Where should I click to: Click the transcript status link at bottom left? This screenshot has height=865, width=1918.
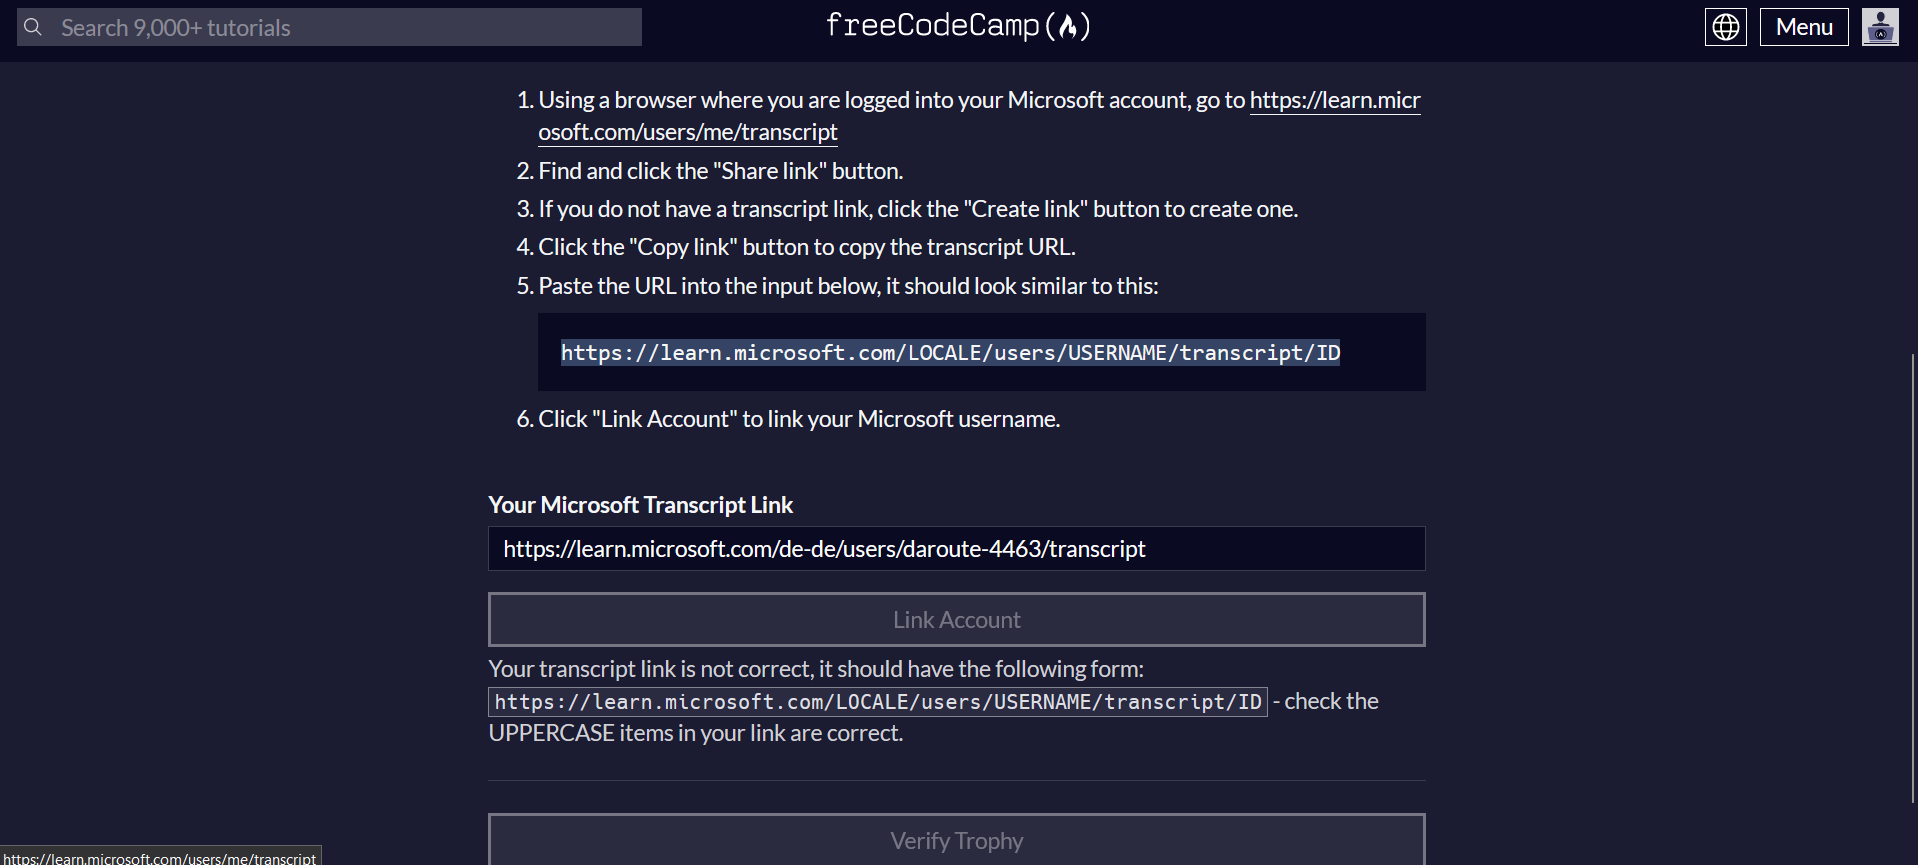point(160,858)
